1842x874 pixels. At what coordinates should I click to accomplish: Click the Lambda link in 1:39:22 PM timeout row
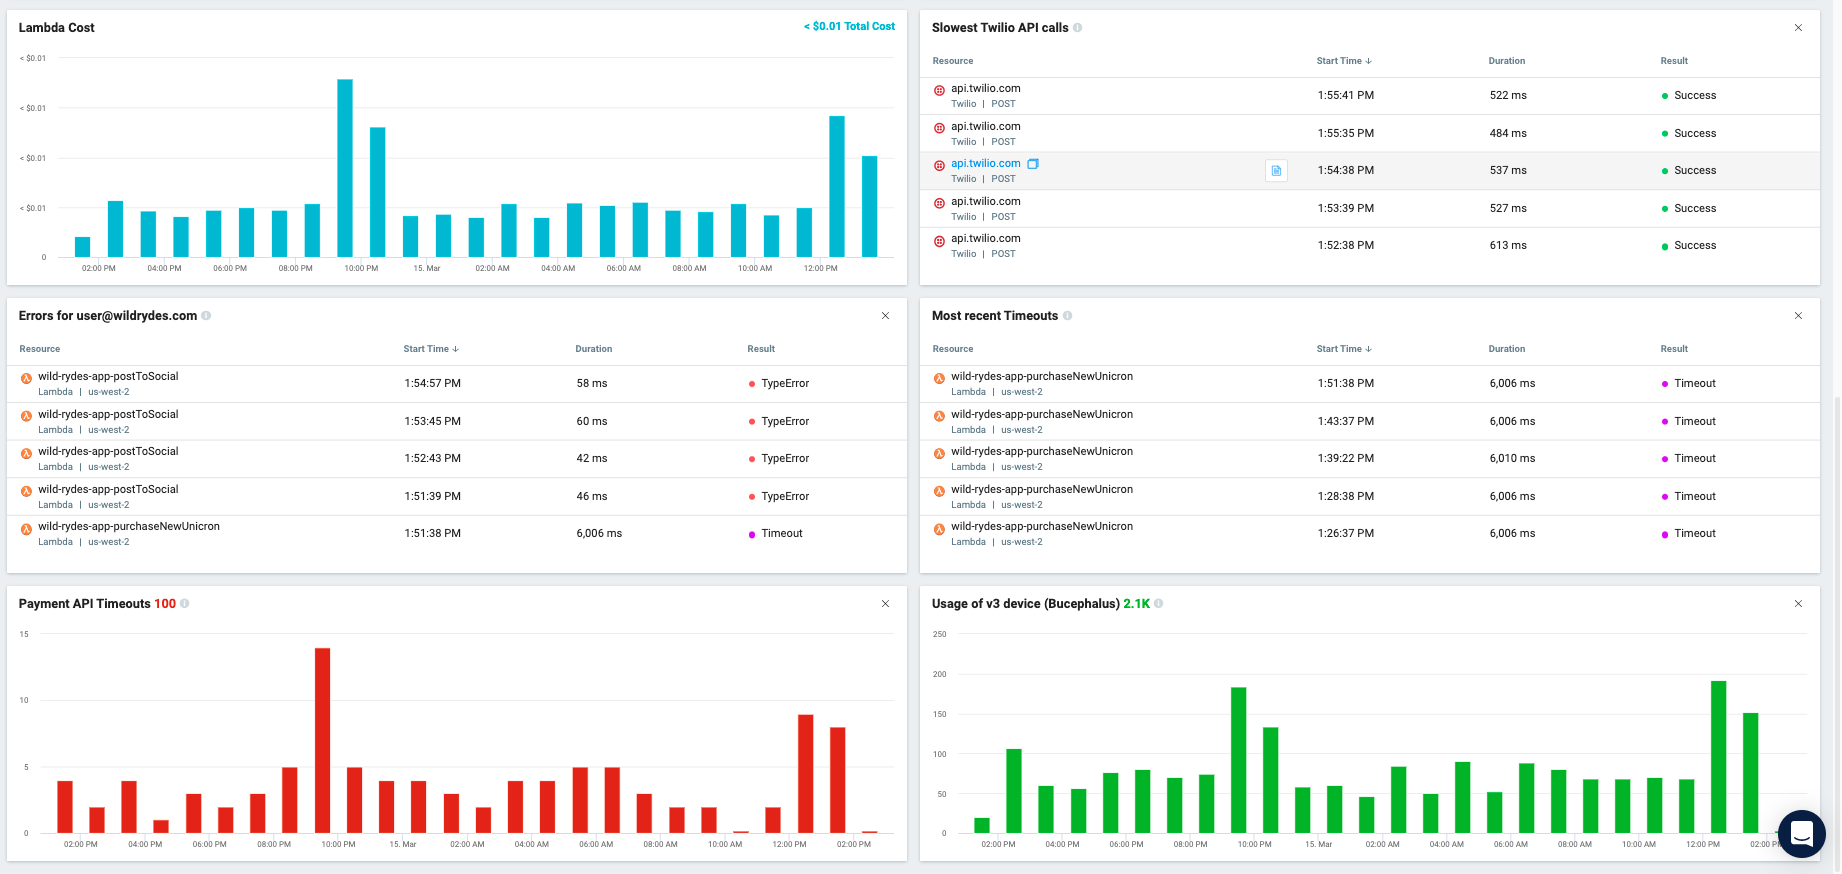tap(968, 467)
